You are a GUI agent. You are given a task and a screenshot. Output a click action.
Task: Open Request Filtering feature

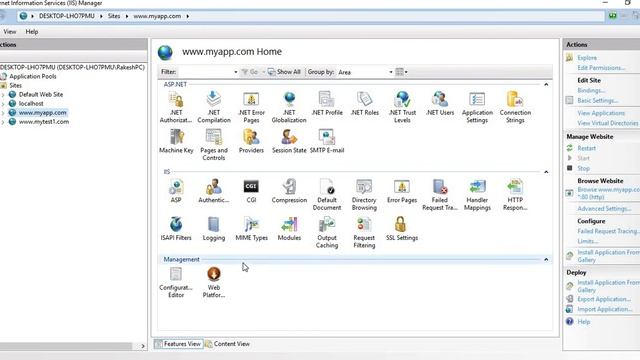(x=364, y=232)
